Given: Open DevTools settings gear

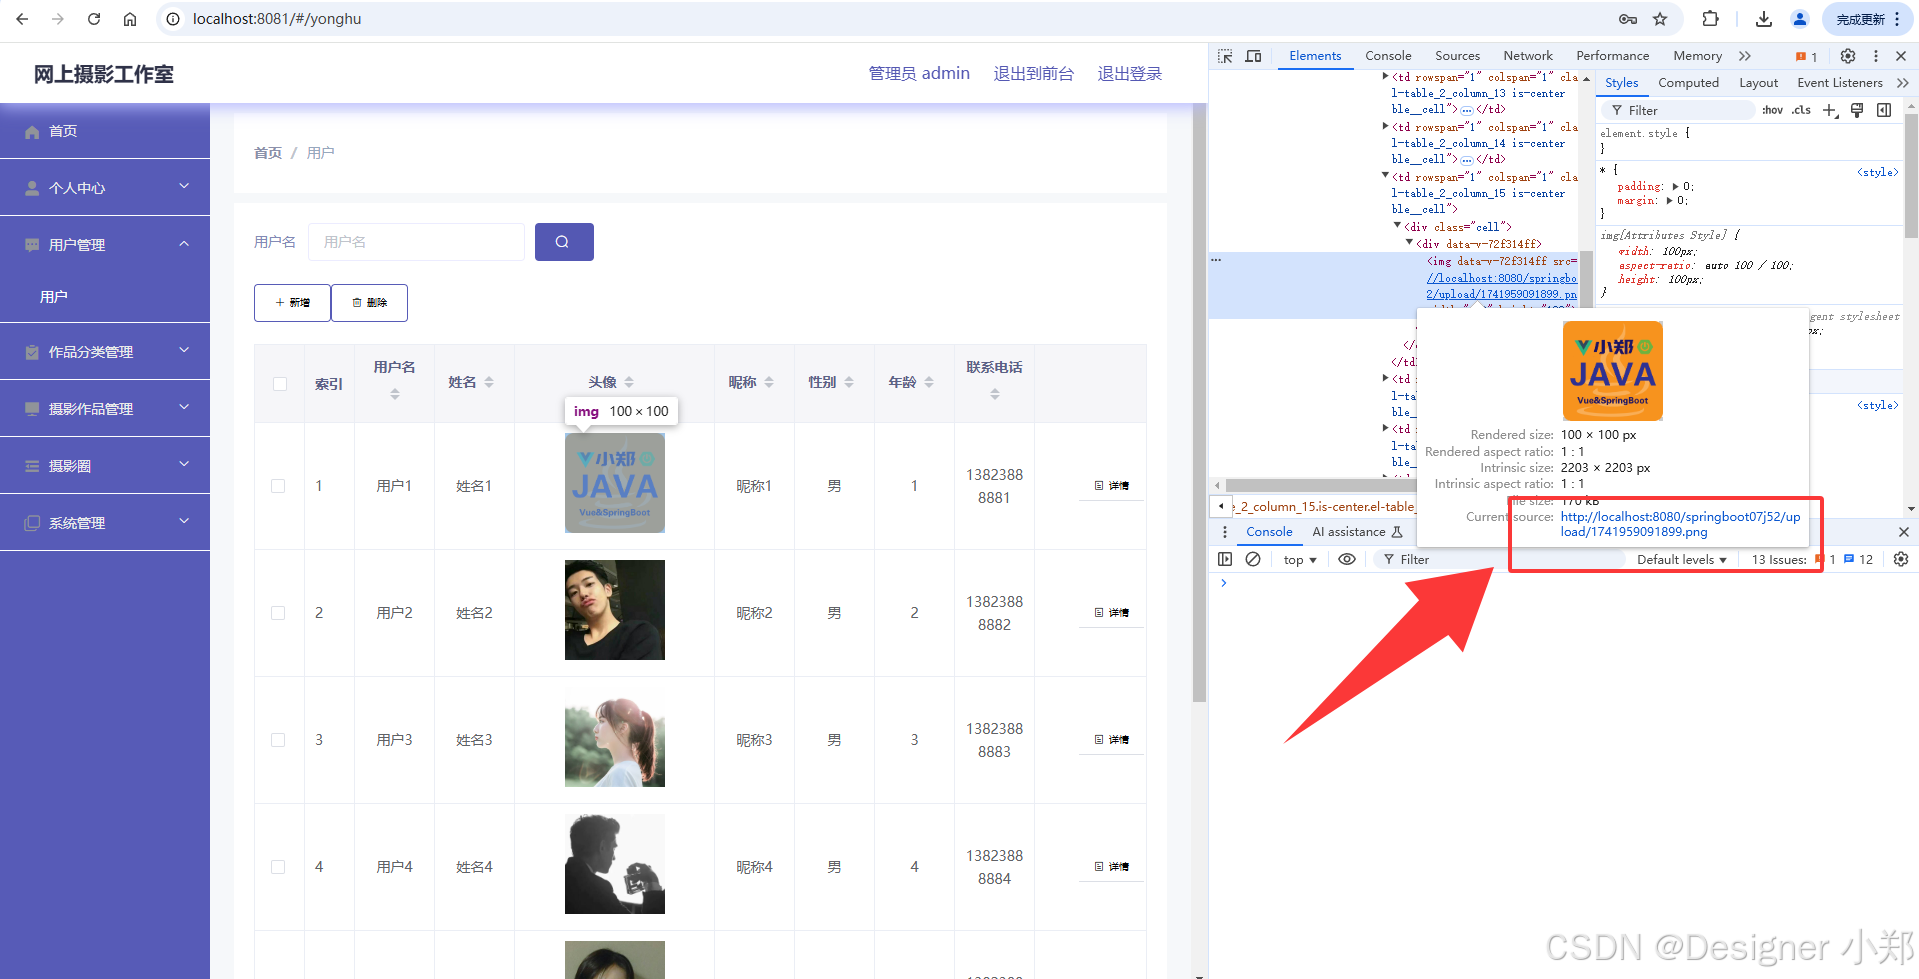Looking at the screenshot, I should pos(1847,56).
